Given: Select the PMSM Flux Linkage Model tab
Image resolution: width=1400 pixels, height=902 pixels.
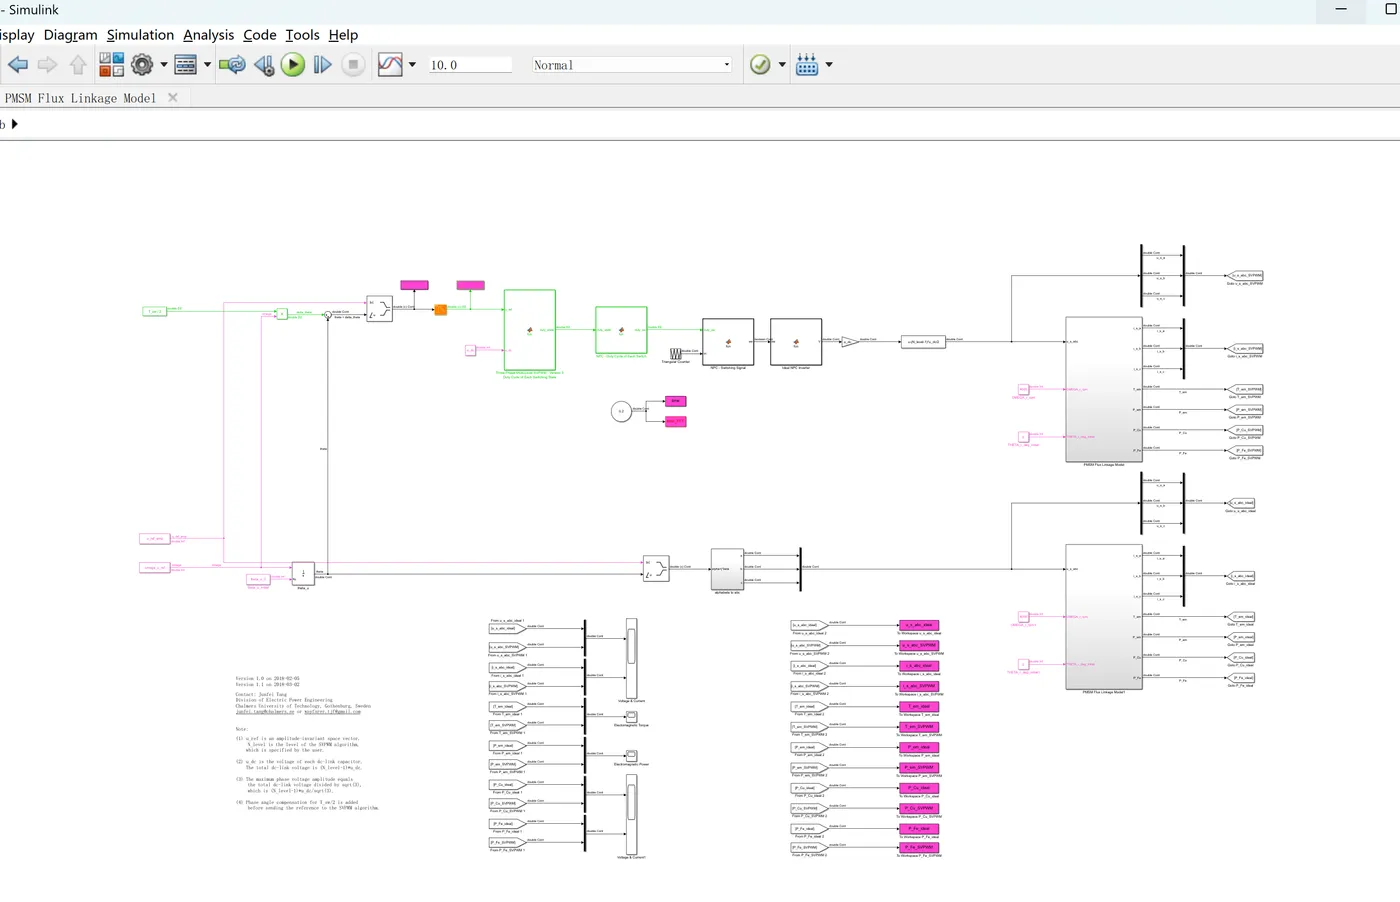Looking at the screenshot, I should (80, 98).
